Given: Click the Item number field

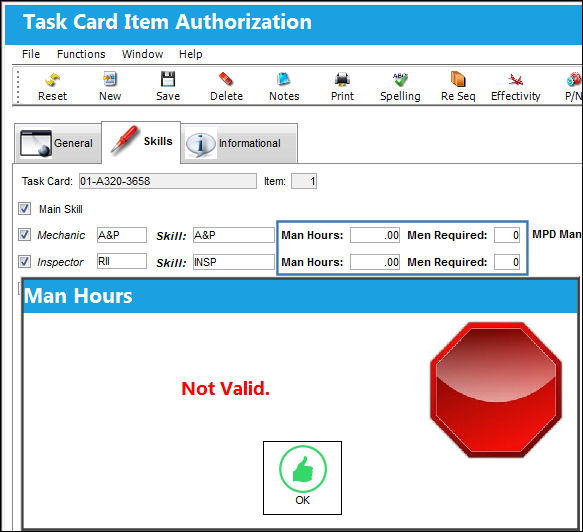Looking at the screenshot, I should click(x=304, y=181).
